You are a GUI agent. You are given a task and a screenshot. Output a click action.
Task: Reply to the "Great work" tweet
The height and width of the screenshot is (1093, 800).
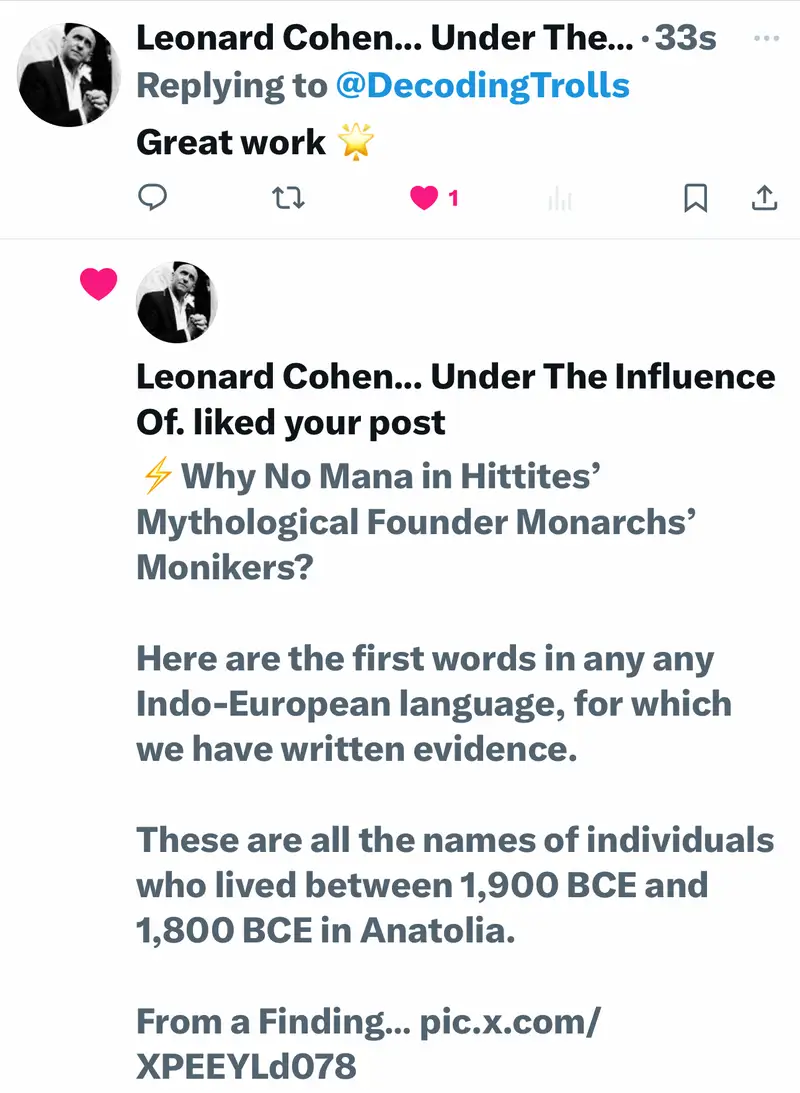(151, 199)
